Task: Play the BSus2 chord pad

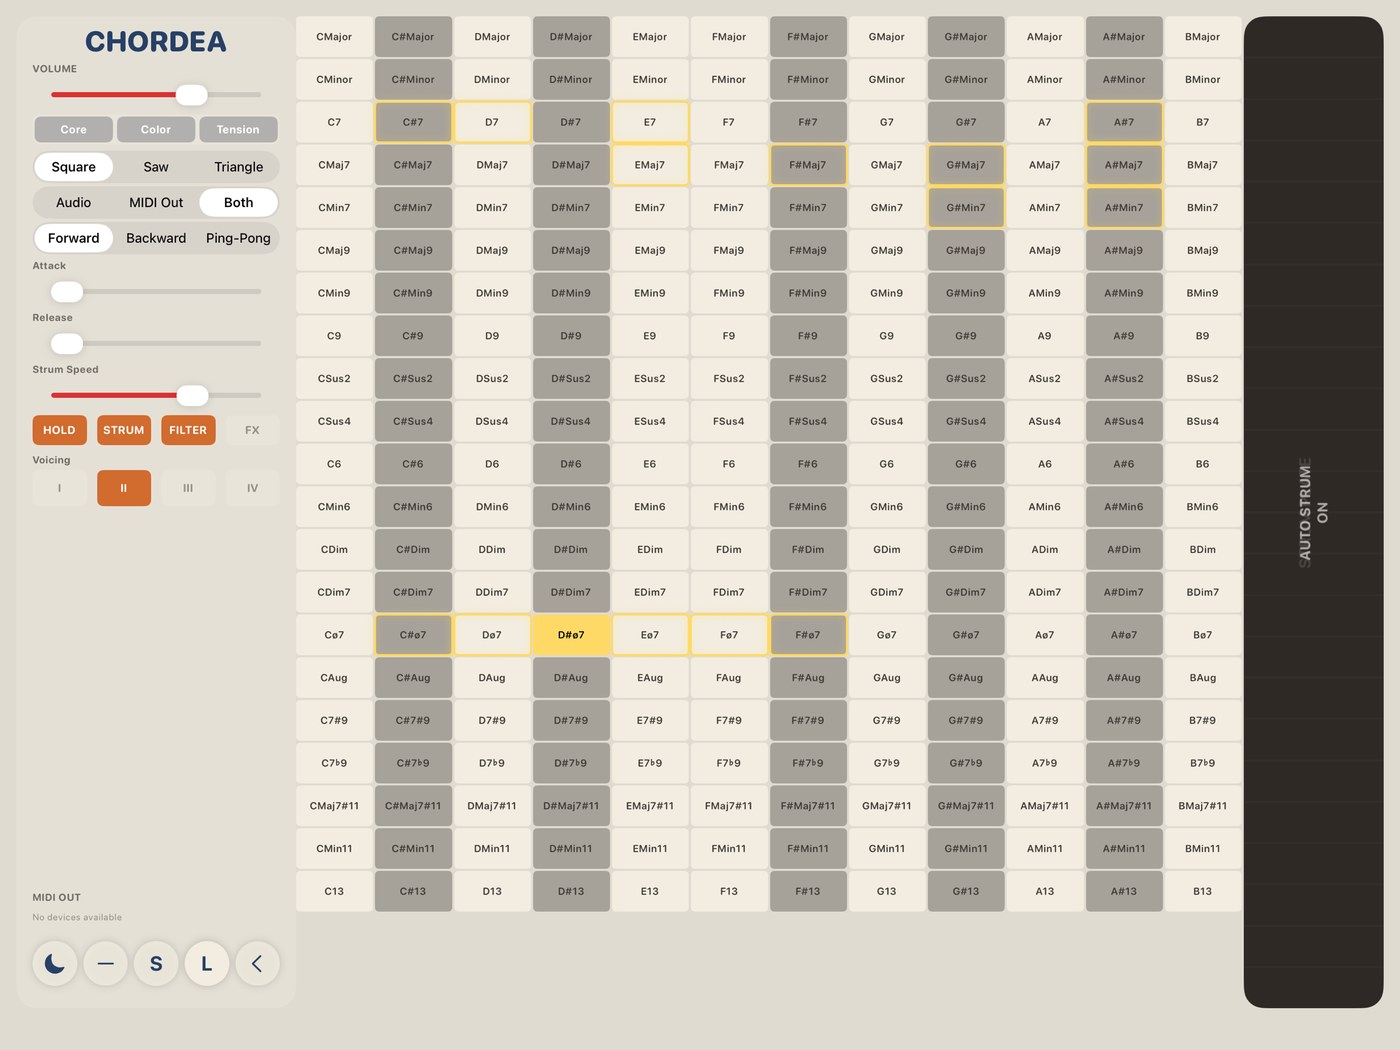Action: tap(1203, 379)
